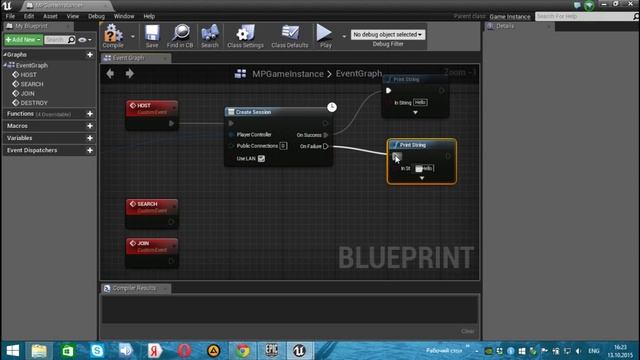Open the Window menu
Image resolution: width=640 pixels, height=360 pixels.
(124, 16)
